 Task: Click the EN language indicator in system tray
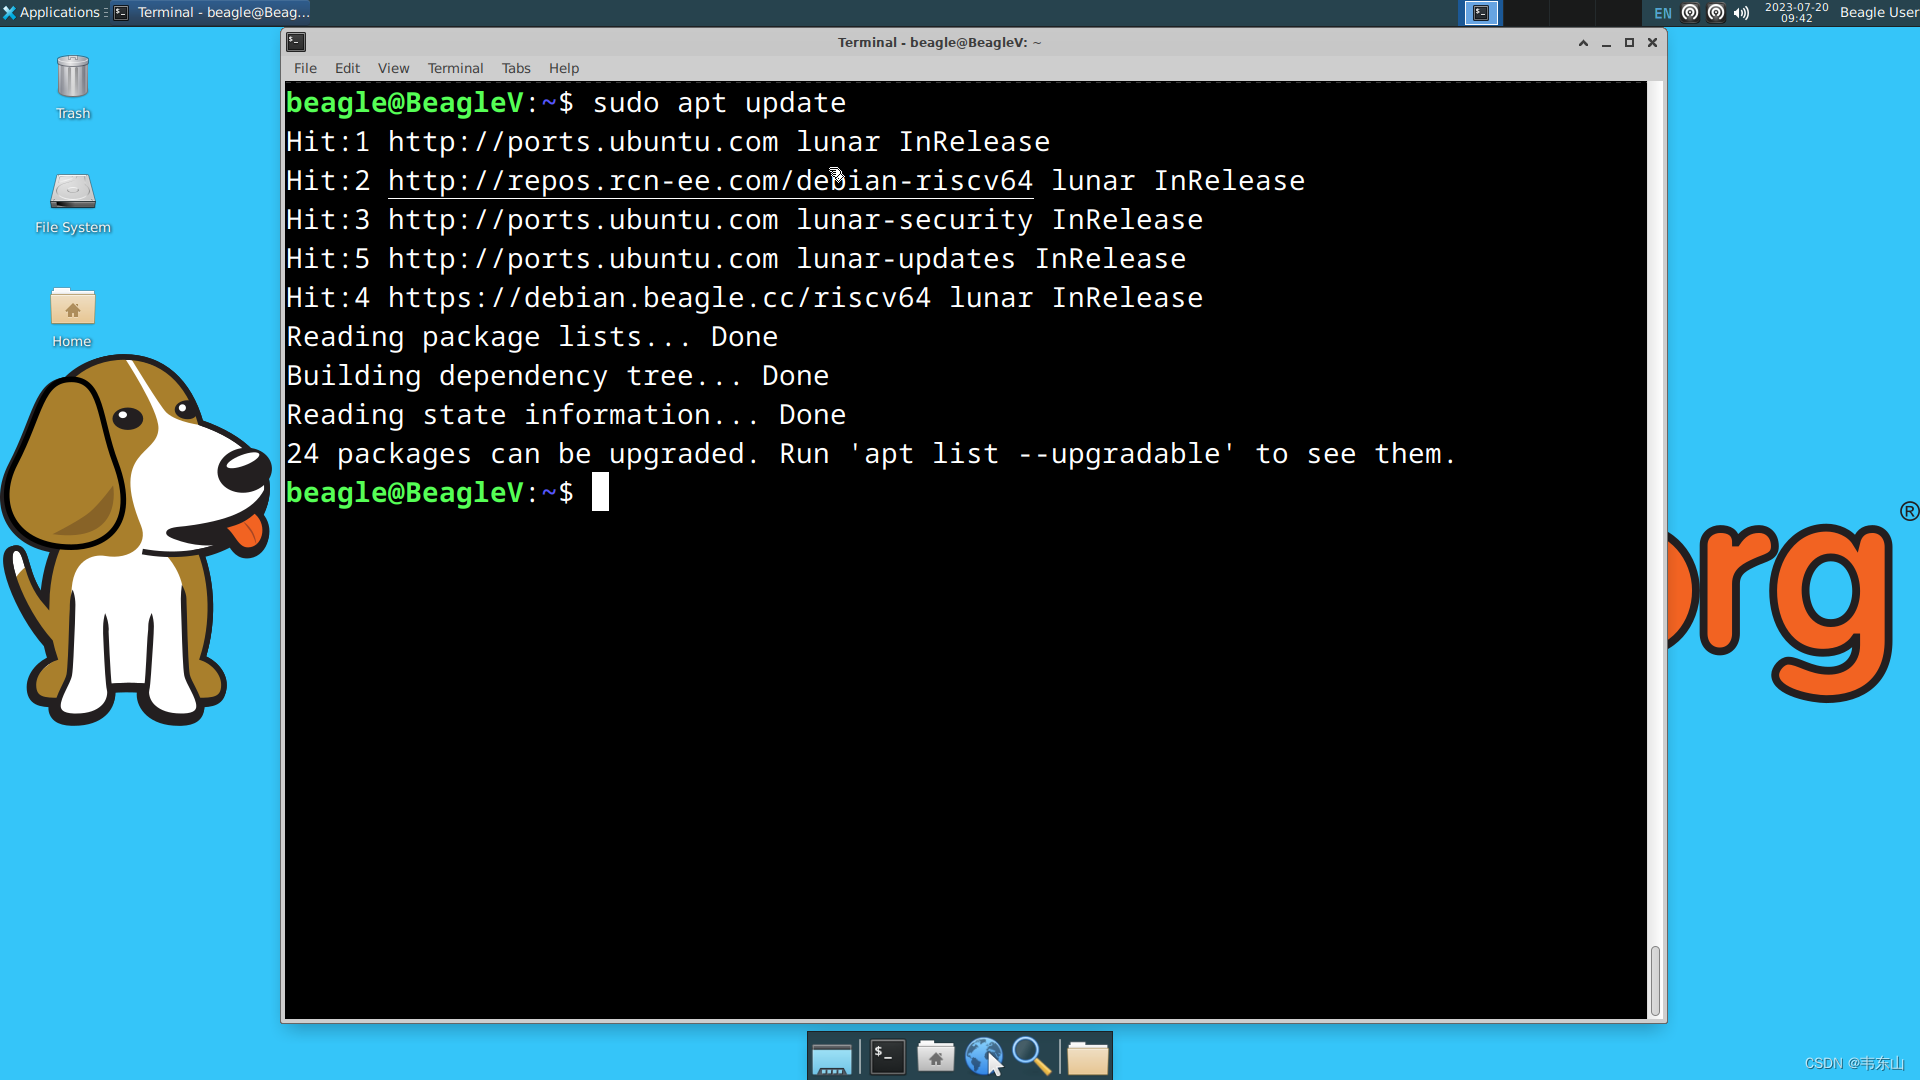click(x=1662, y=12)
